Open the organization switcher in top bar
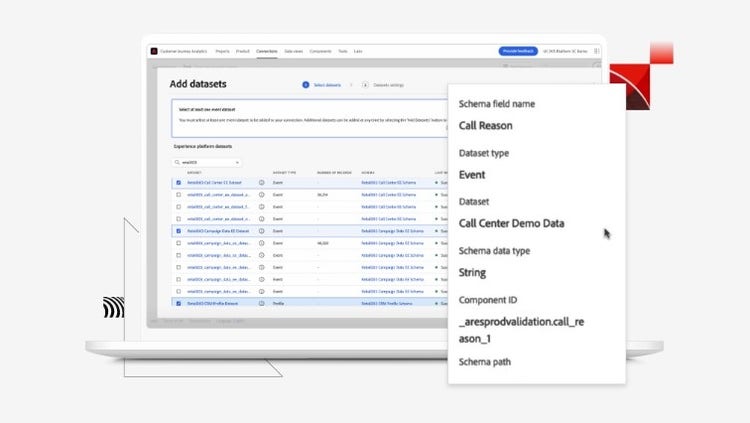The height and width of the screenshot is (423, 750). pyautogui.click(x=566, y=50)
